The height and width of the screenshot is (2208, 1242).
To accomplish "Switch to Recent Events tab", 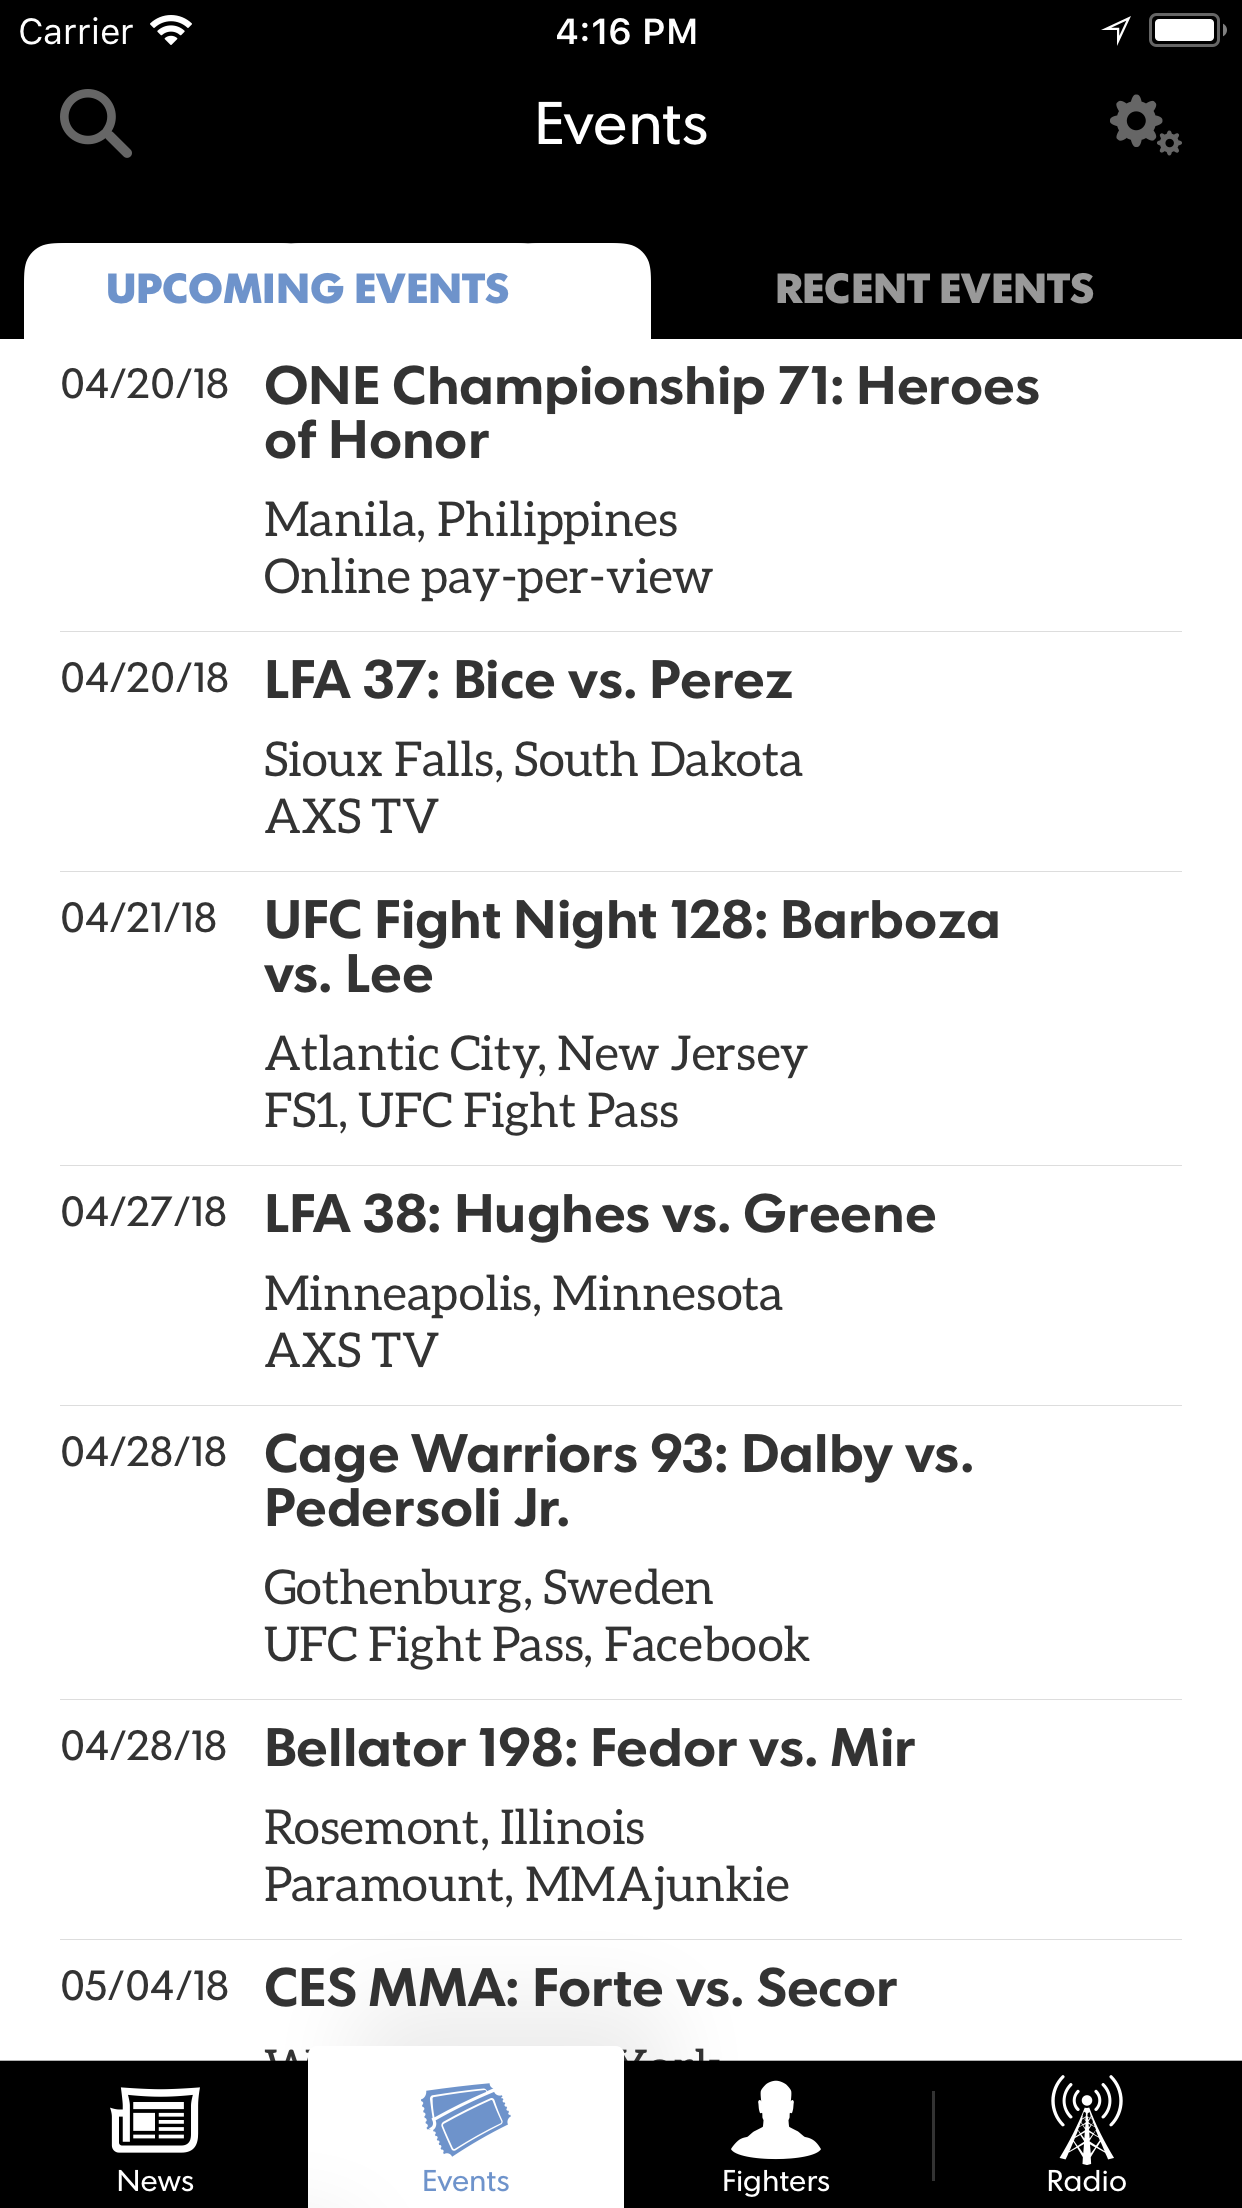I will point(934,290).
